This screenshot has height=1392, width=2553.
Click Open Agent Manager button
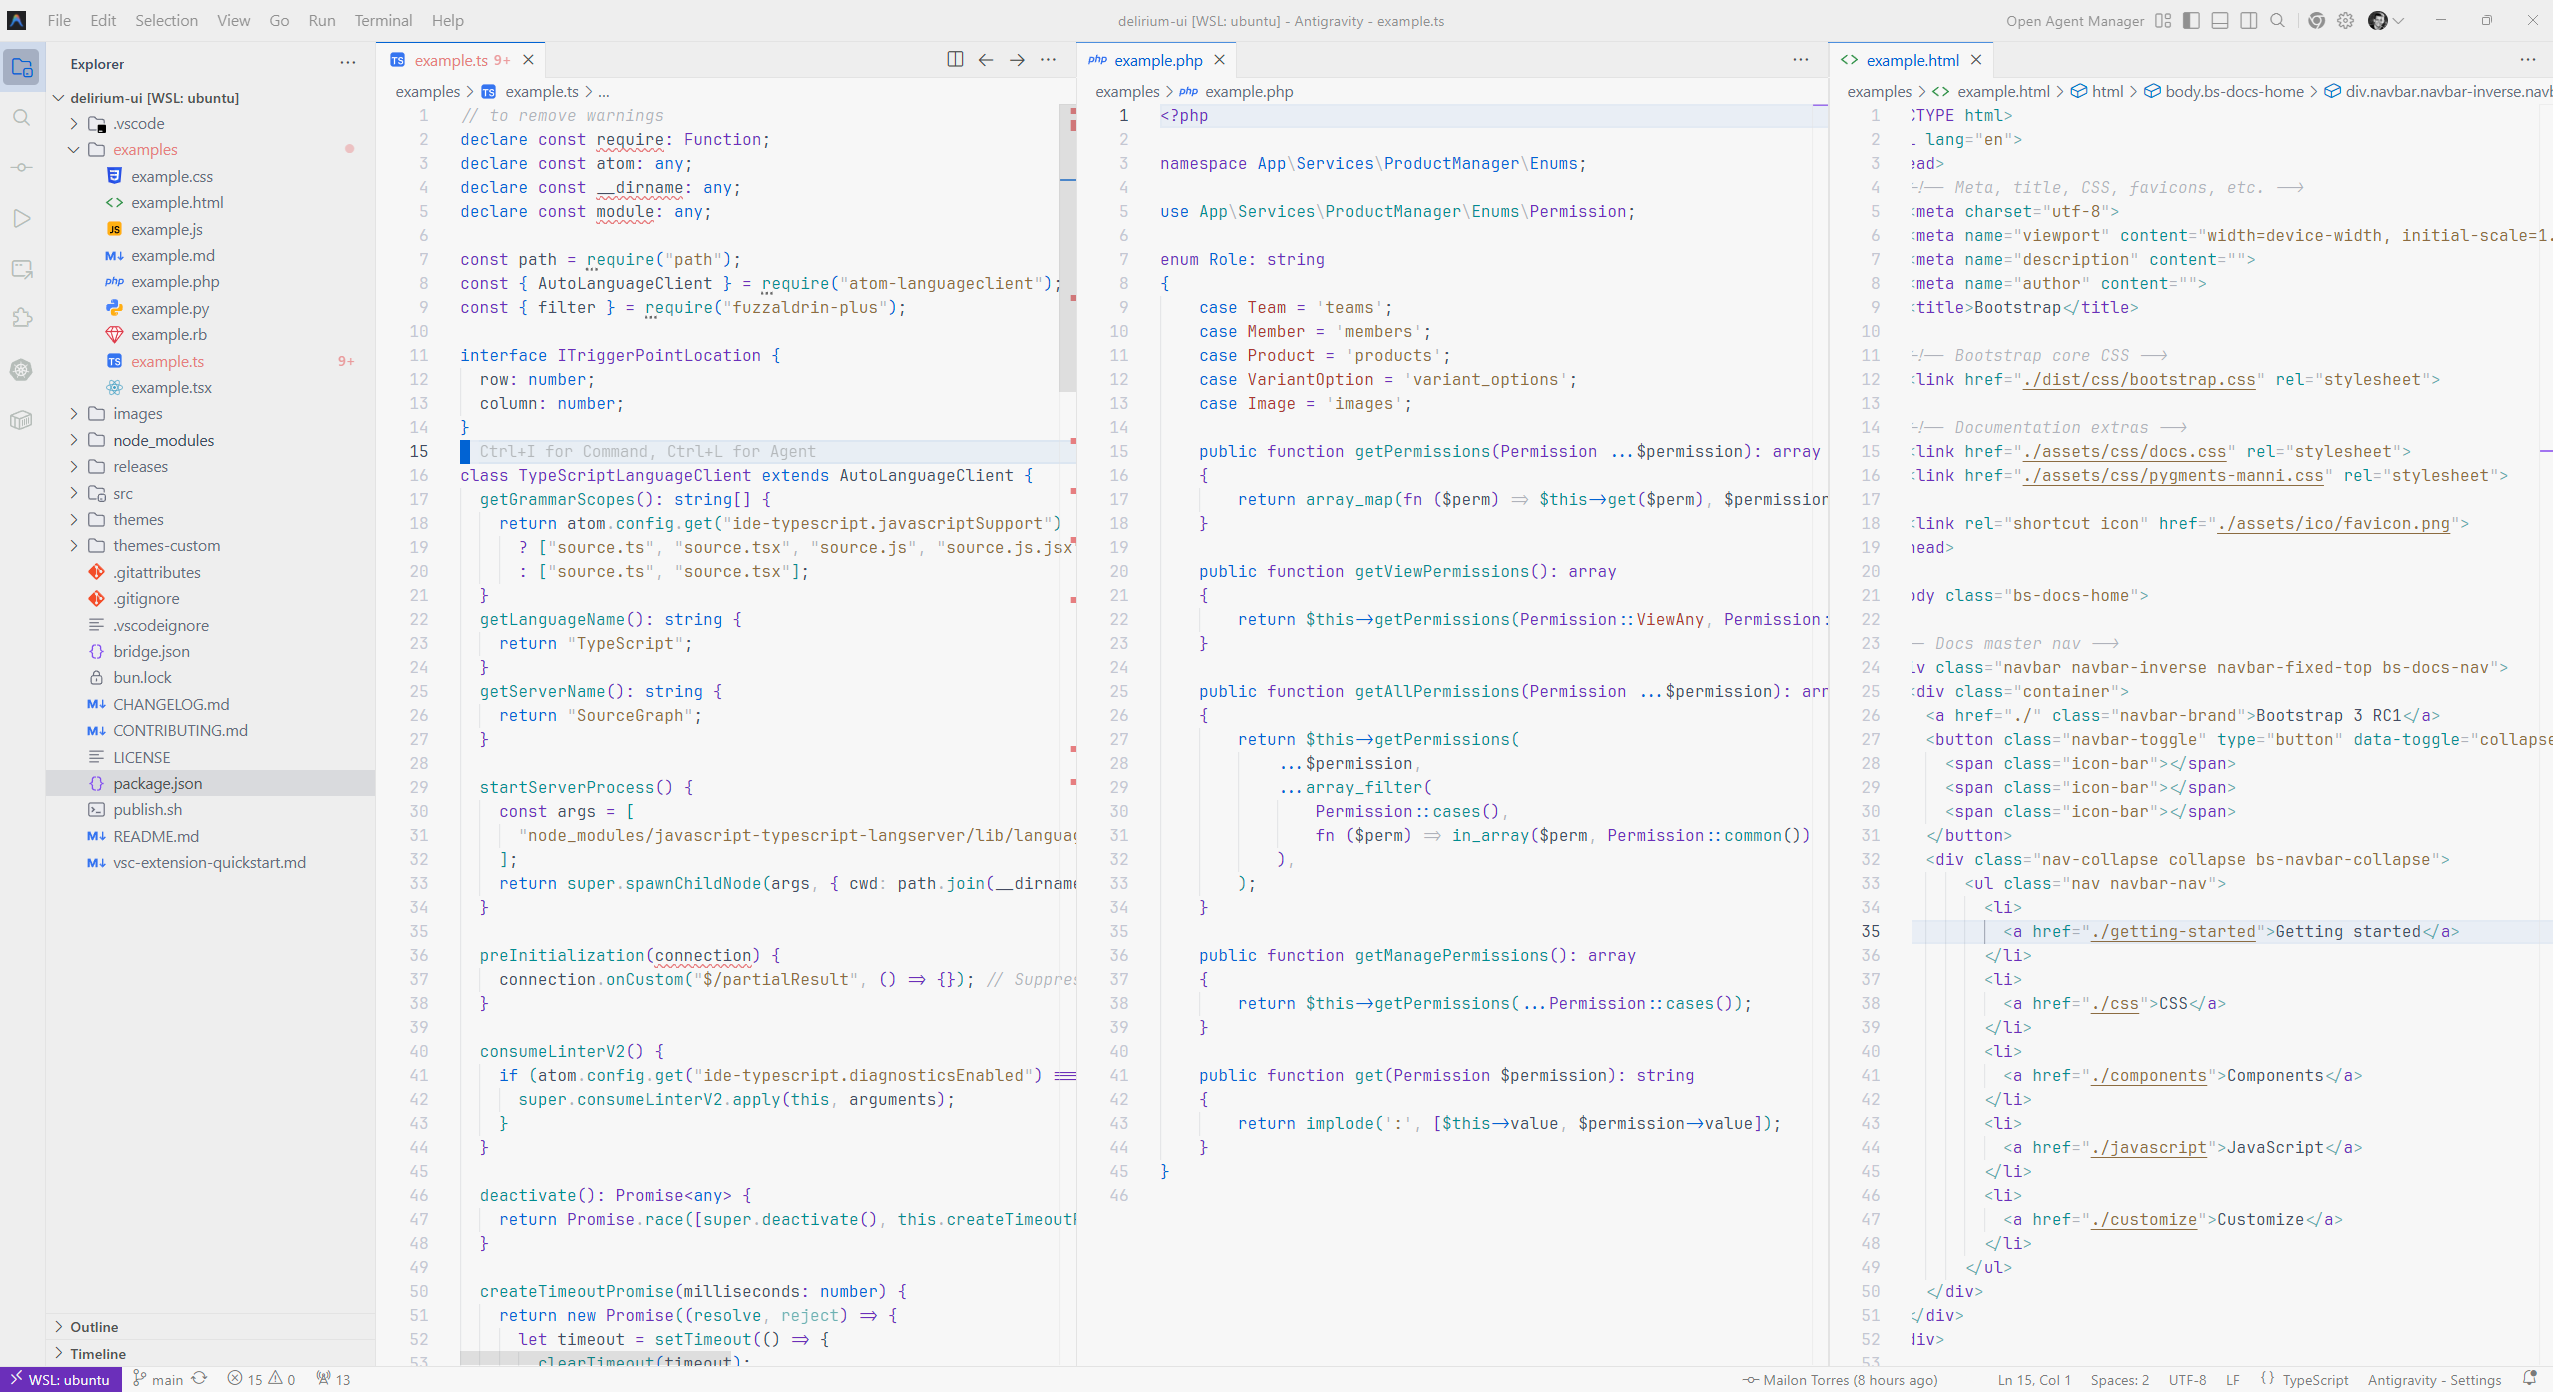[x=2074, y=21]
